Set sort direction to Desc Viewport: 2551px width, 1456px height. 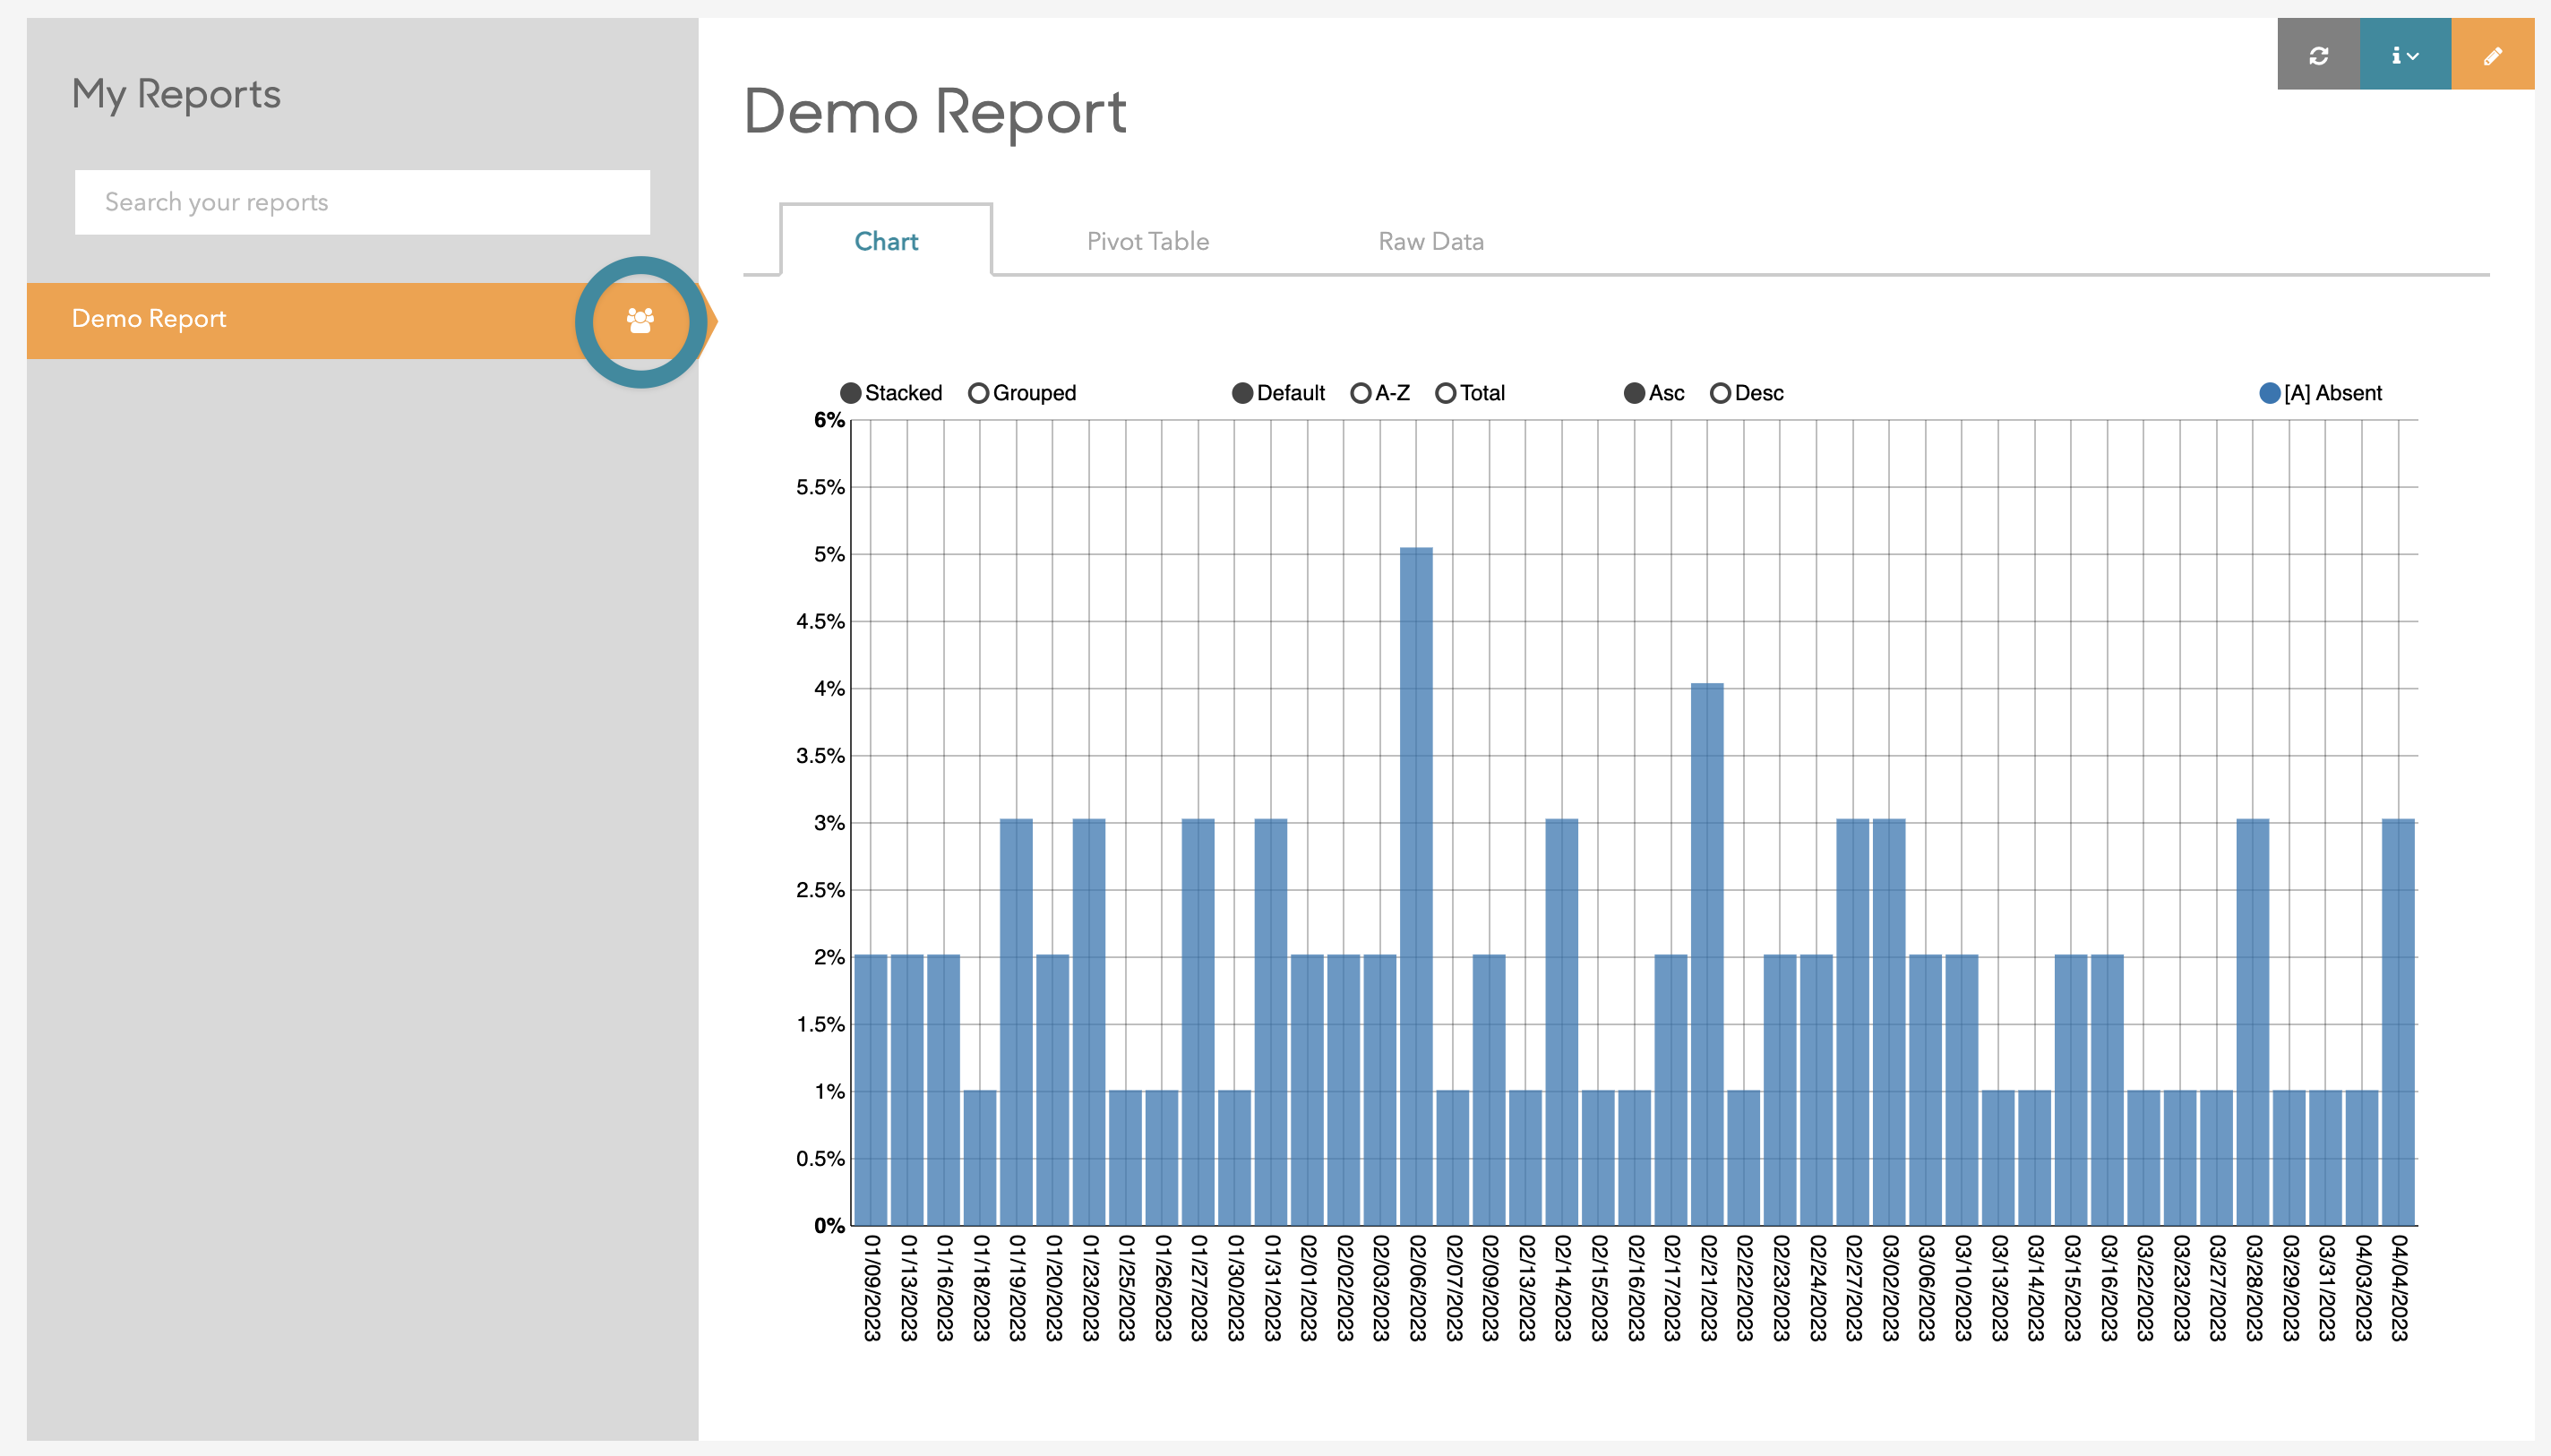click(x=1720, y=393)
